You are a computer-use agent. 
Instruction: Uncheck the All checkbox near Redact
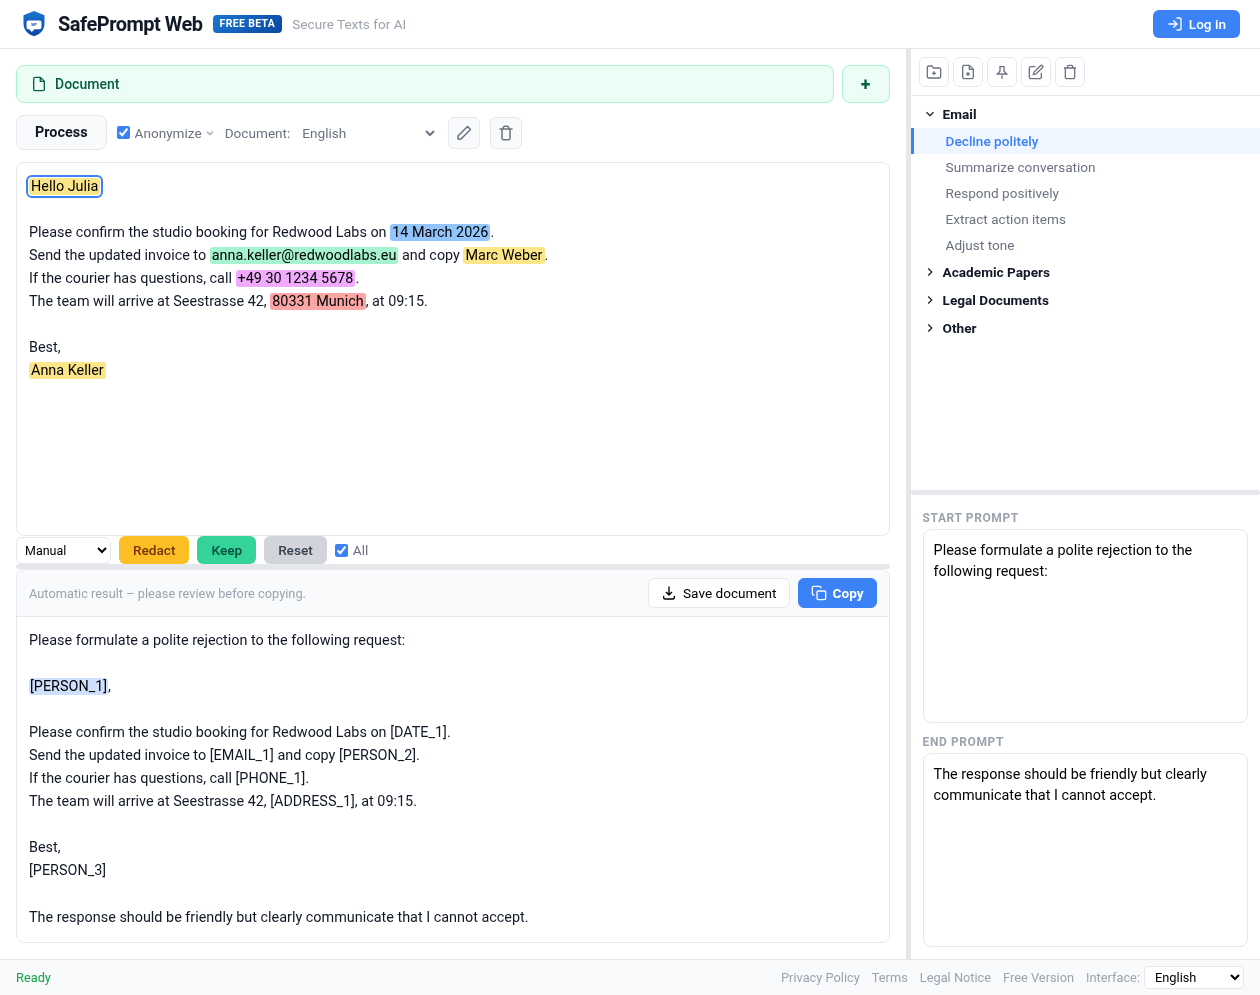coord(341,549)
